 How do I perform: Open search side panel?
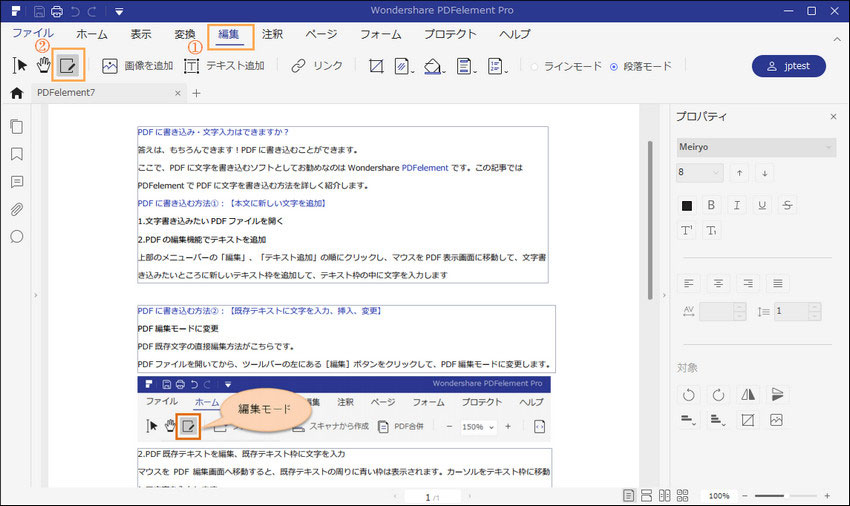coord(17,237)
